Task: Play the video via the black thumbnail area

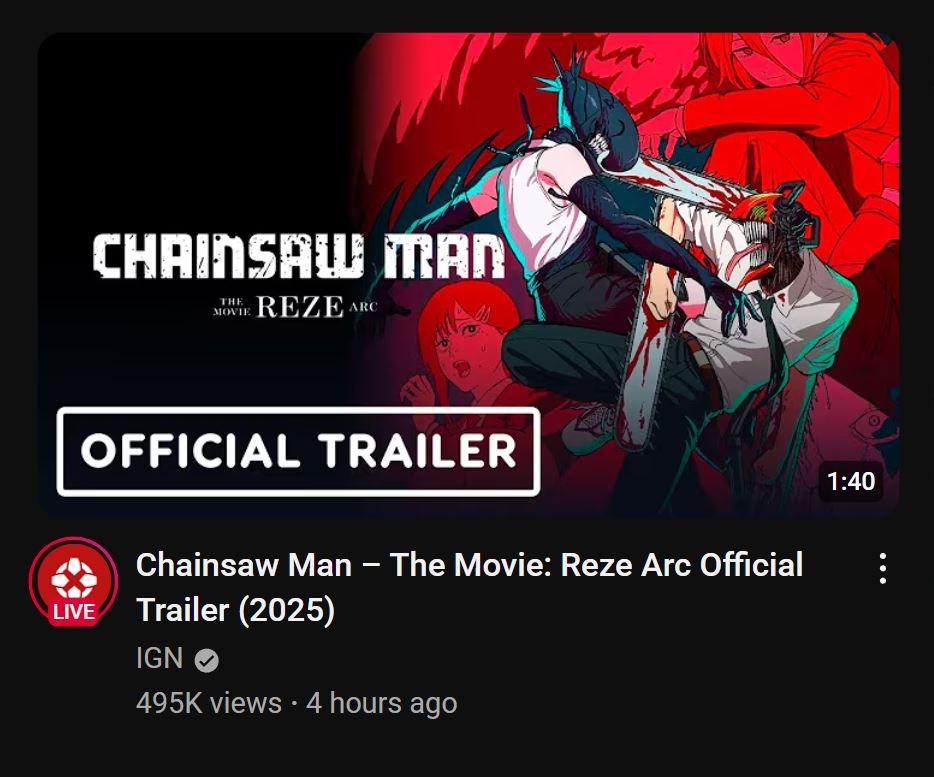Action: 197,131
